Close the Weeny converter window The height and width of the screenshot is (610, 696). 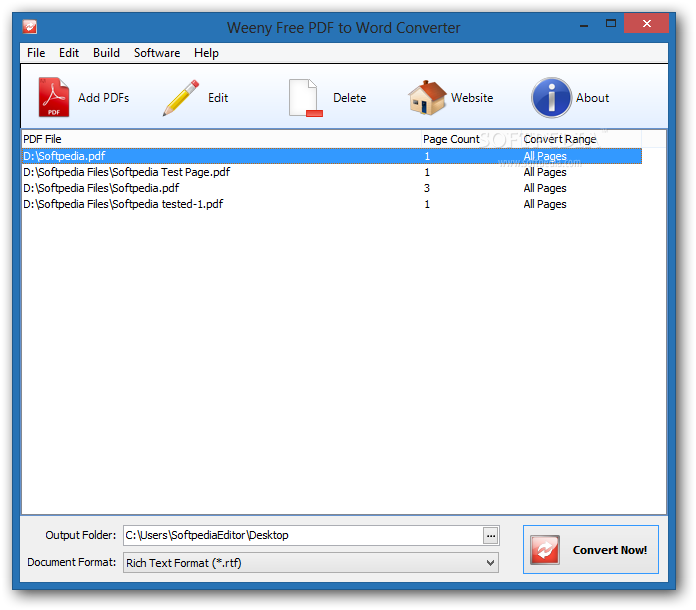click(x=646, y=24)
